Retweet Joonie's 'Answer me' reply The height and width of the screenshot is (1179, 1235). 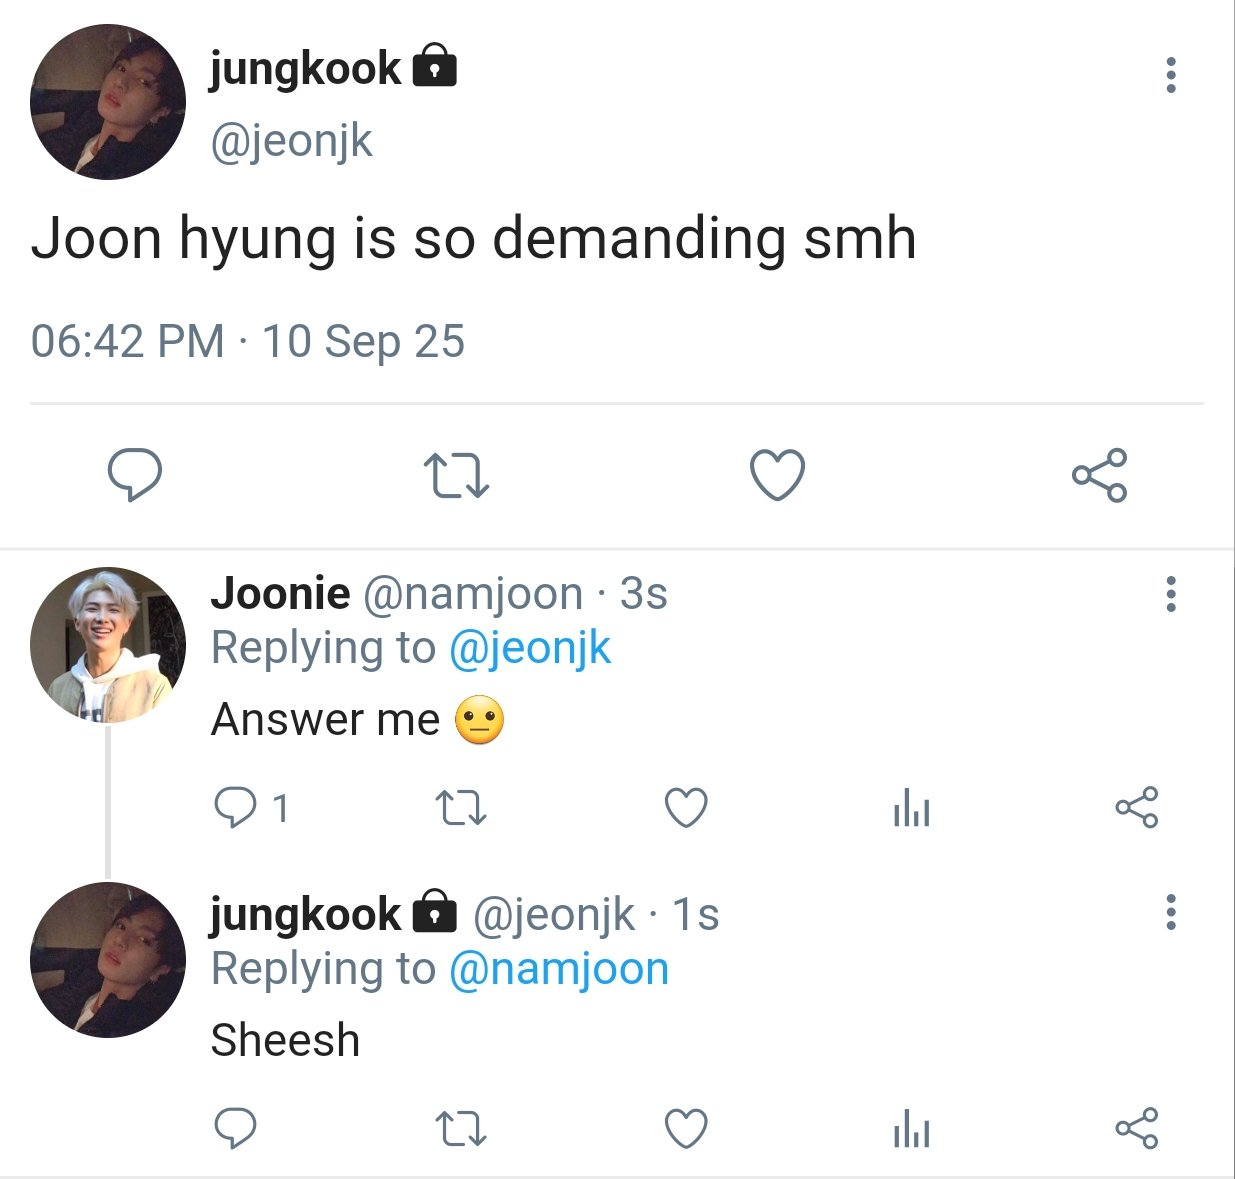tap(462, 808)
